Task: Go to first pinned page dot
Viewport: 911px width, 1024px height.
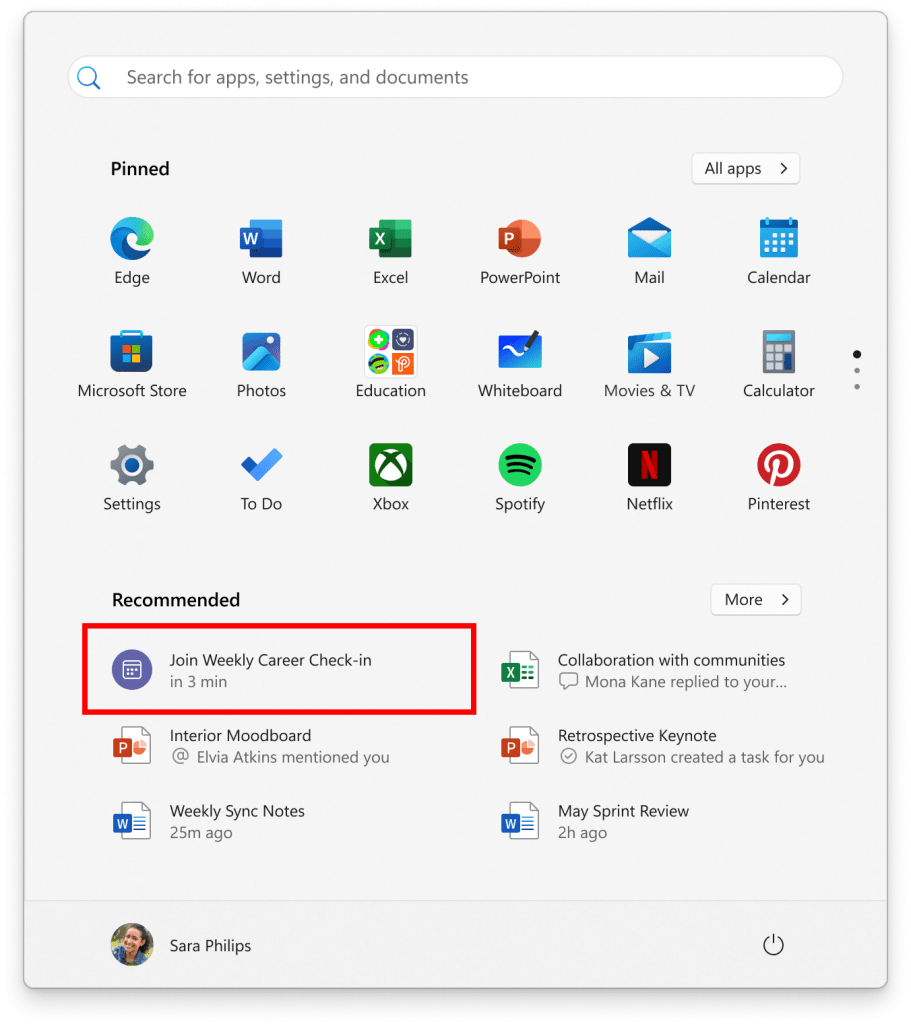Action: tap(857, 354)
